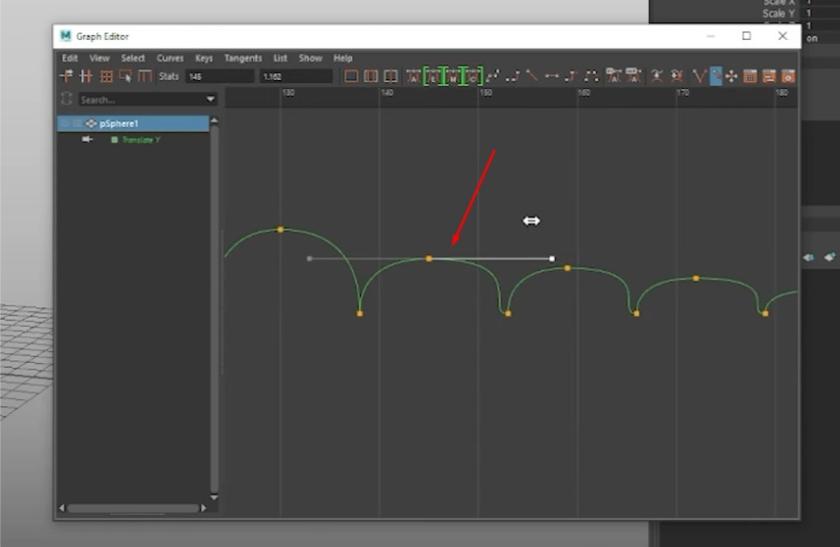Click the horizontal scrollbar right arrow
The image size is (840, 547).
click(204, 508)
